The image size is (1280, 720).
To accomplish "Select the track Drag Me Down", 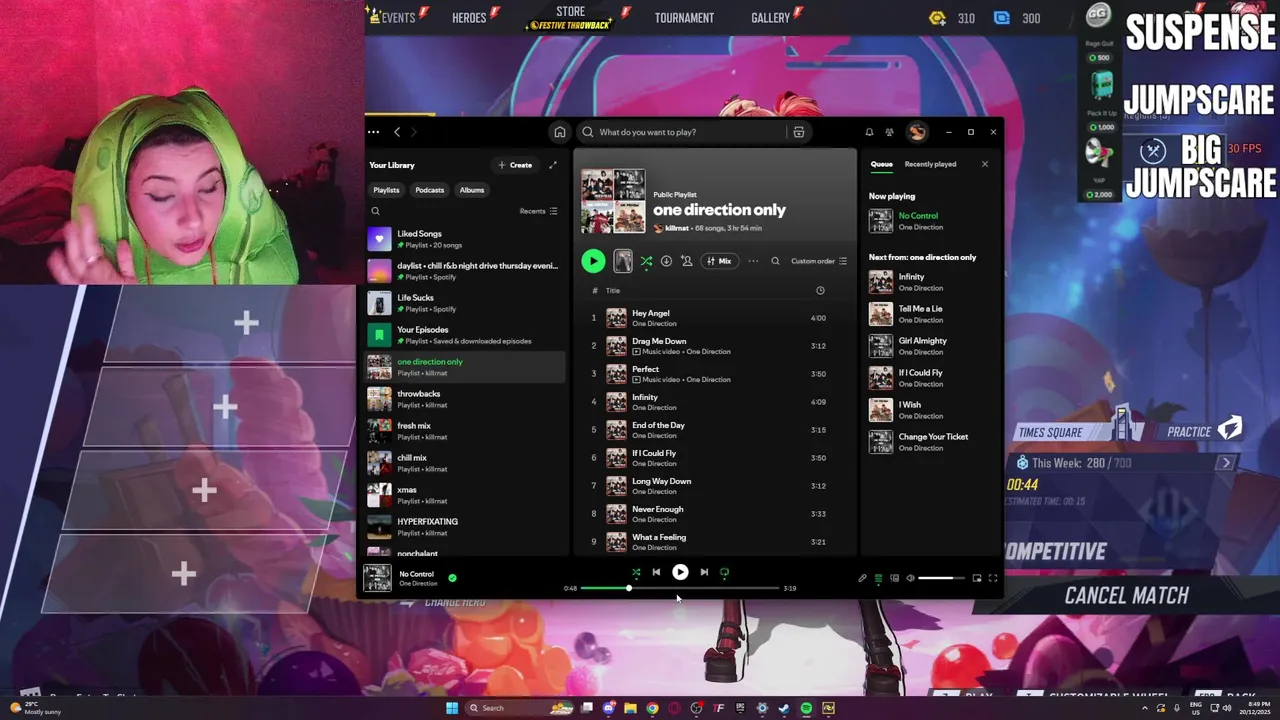I will [x=715, y=346].
